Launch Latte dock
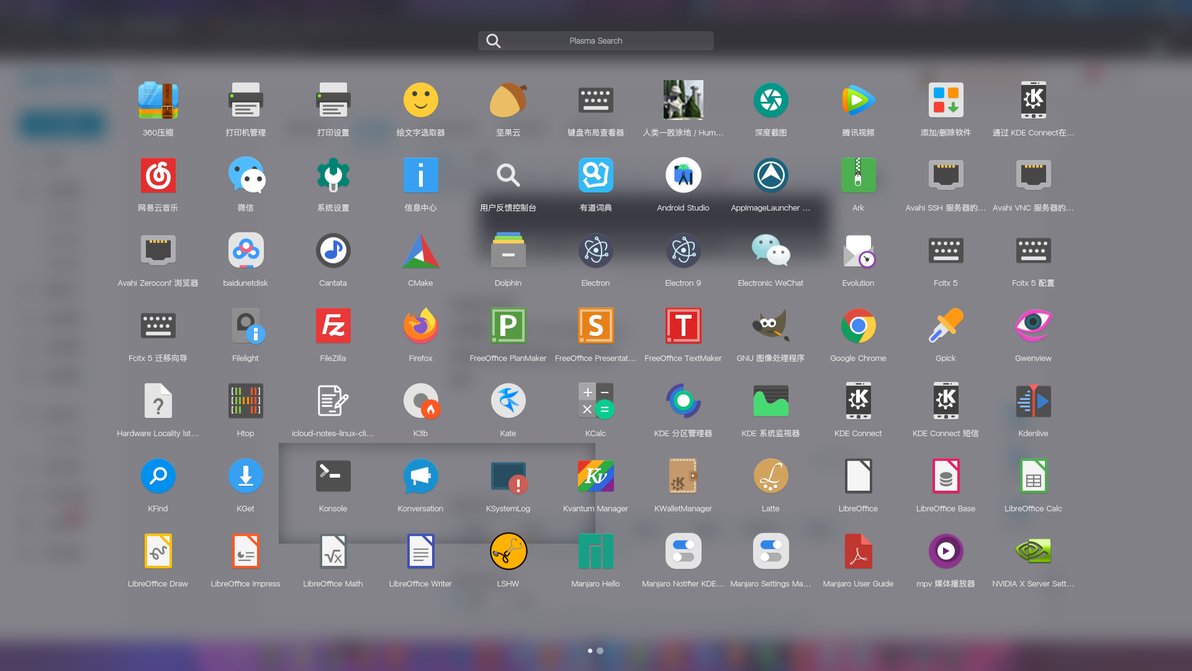1192x671 pixels. tap(770, 476)
